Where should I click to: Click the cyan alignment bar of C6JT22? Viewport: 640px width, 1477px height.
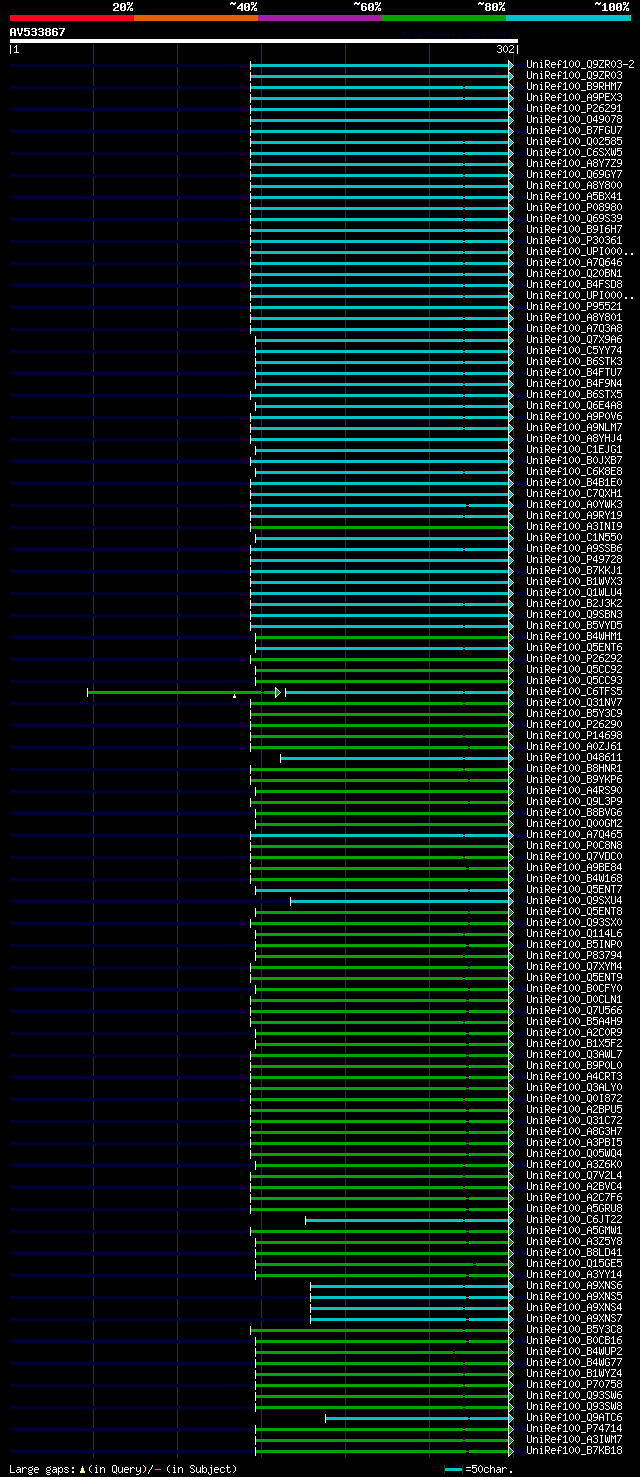pyautogui.click(x=408, y=1220)
